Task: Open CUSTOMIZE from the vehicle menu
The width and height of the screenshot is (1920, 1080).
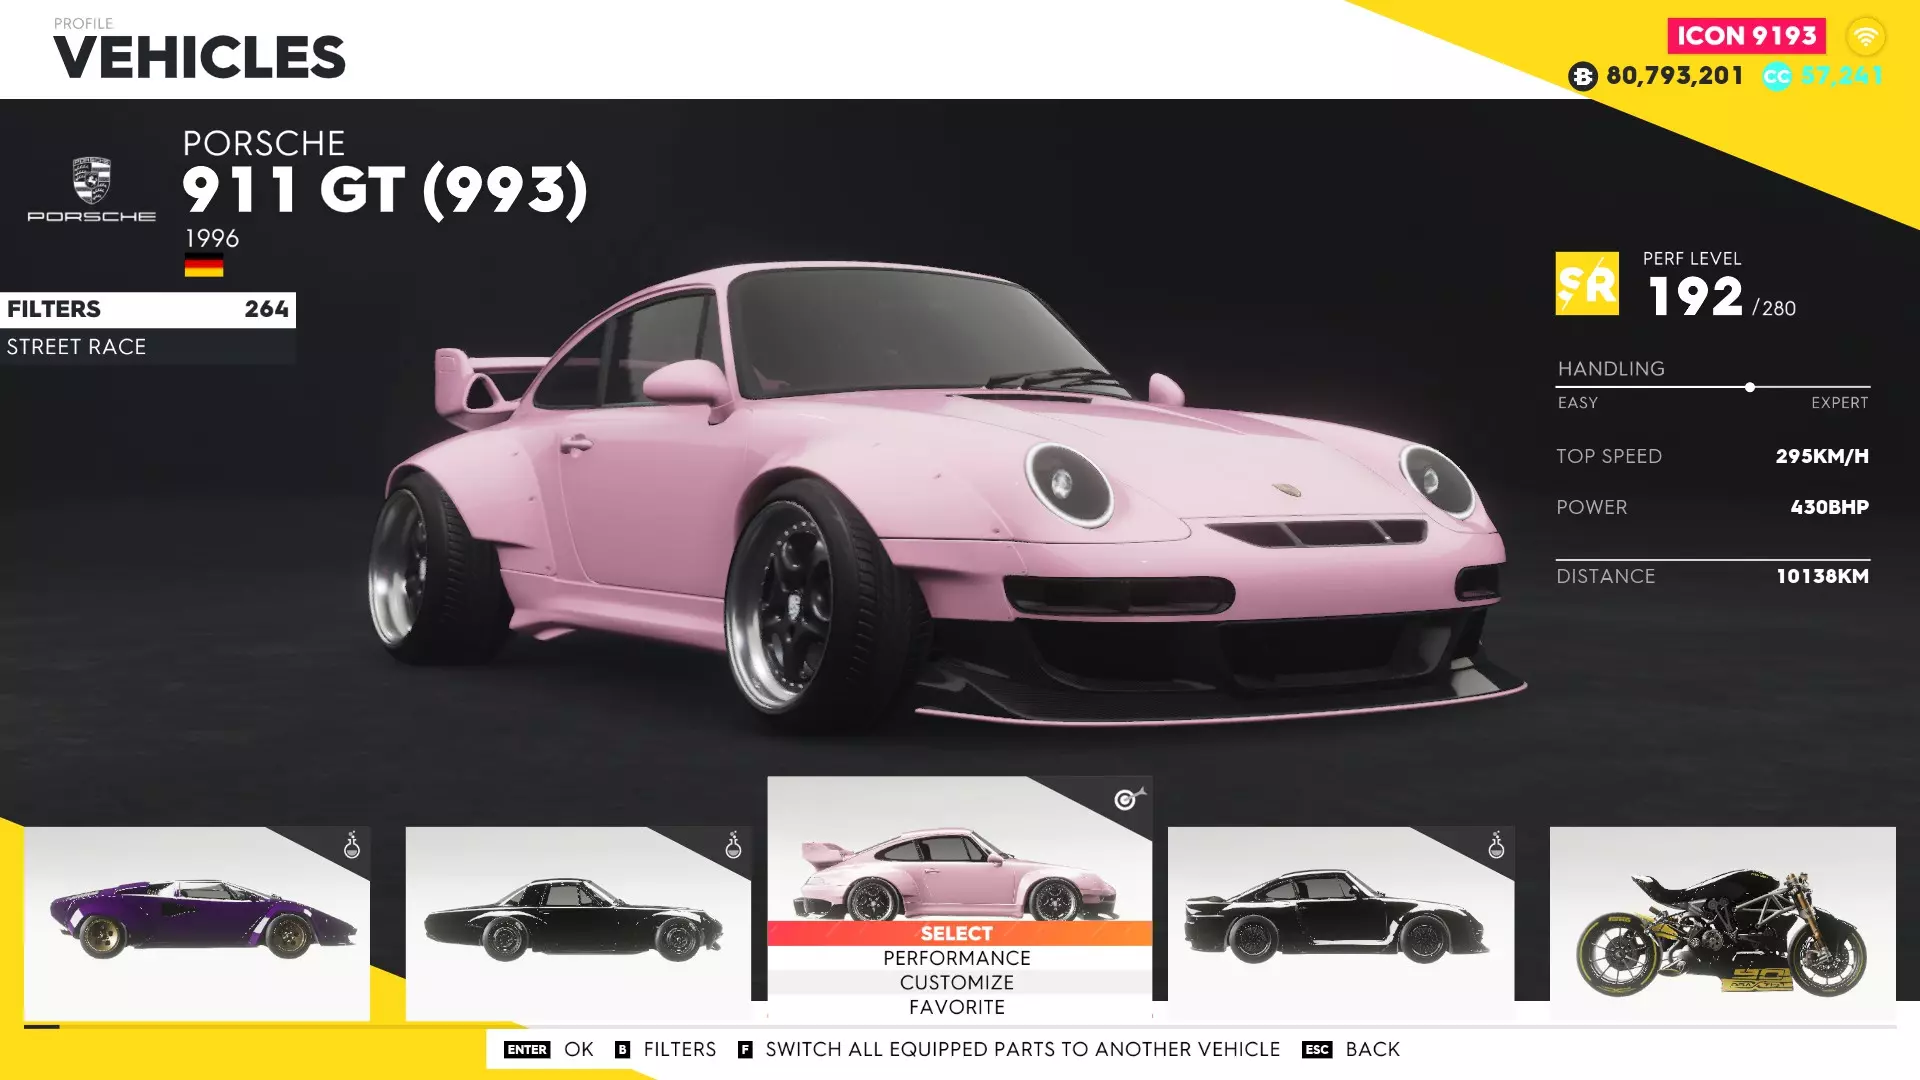Action: pos(957,983)
